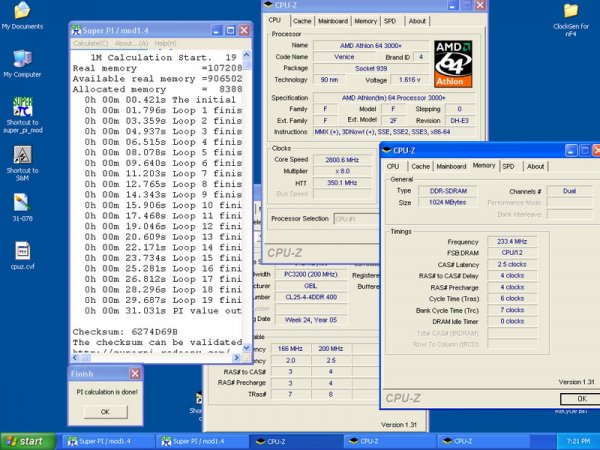Click OK in the Finish dialog
This screenshot has height=450, width=600.
point(106,412)
